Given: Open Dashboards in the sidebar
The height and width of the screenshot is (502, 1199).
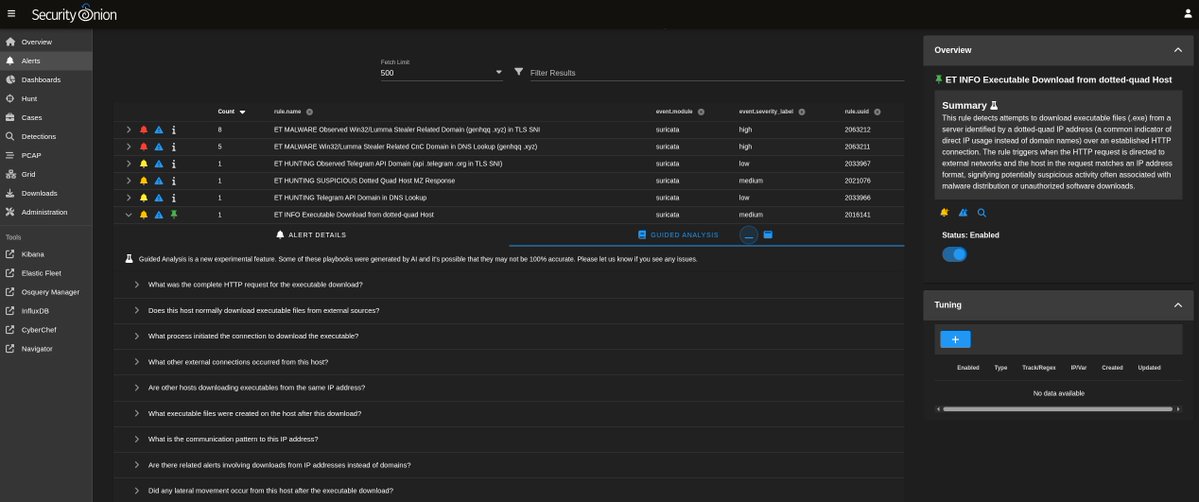Looking at the screenshot, I should pyautogui.click(x=46, y=80).
